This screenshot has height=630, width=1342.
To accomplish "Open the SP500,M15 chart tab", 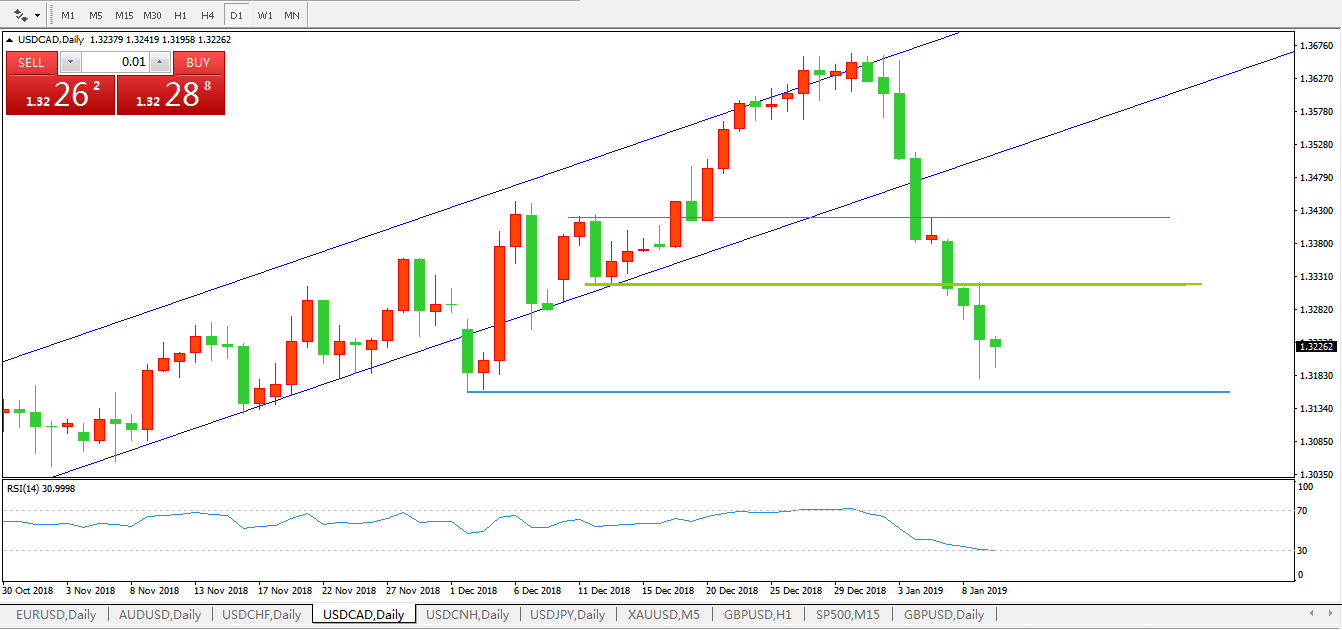I will coord(848,615).
